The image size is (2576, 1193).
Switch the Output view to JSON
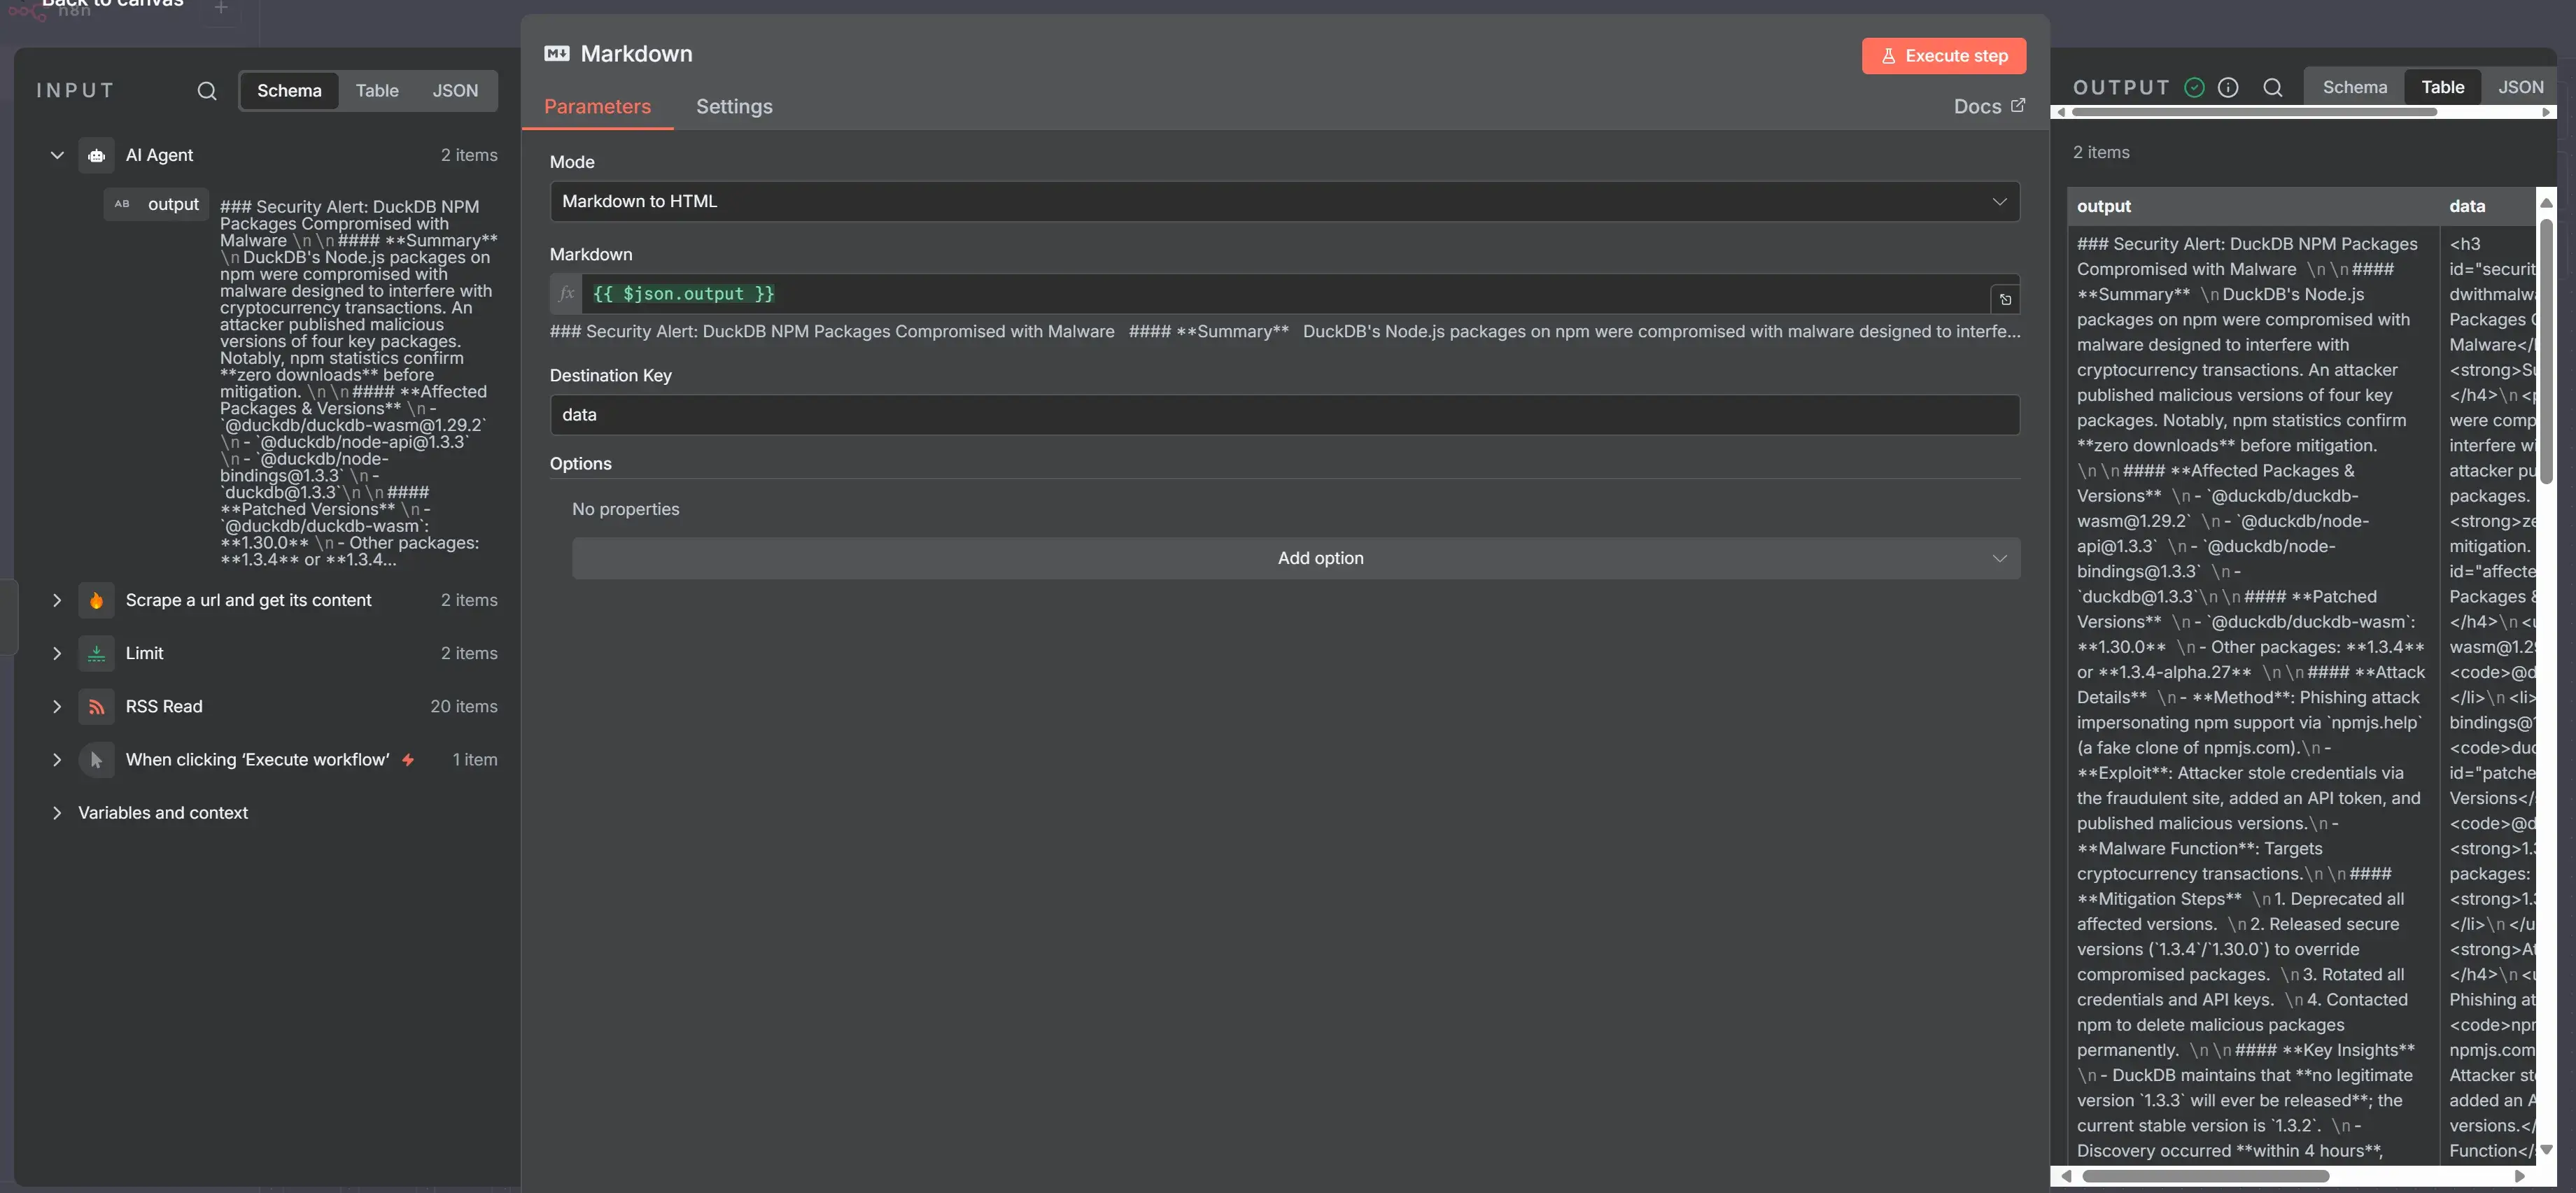point(2520,88)
